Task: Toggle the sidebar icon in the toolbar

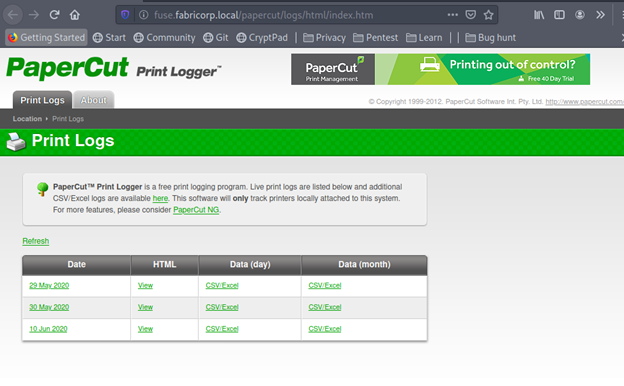Action: click(559, 15)
